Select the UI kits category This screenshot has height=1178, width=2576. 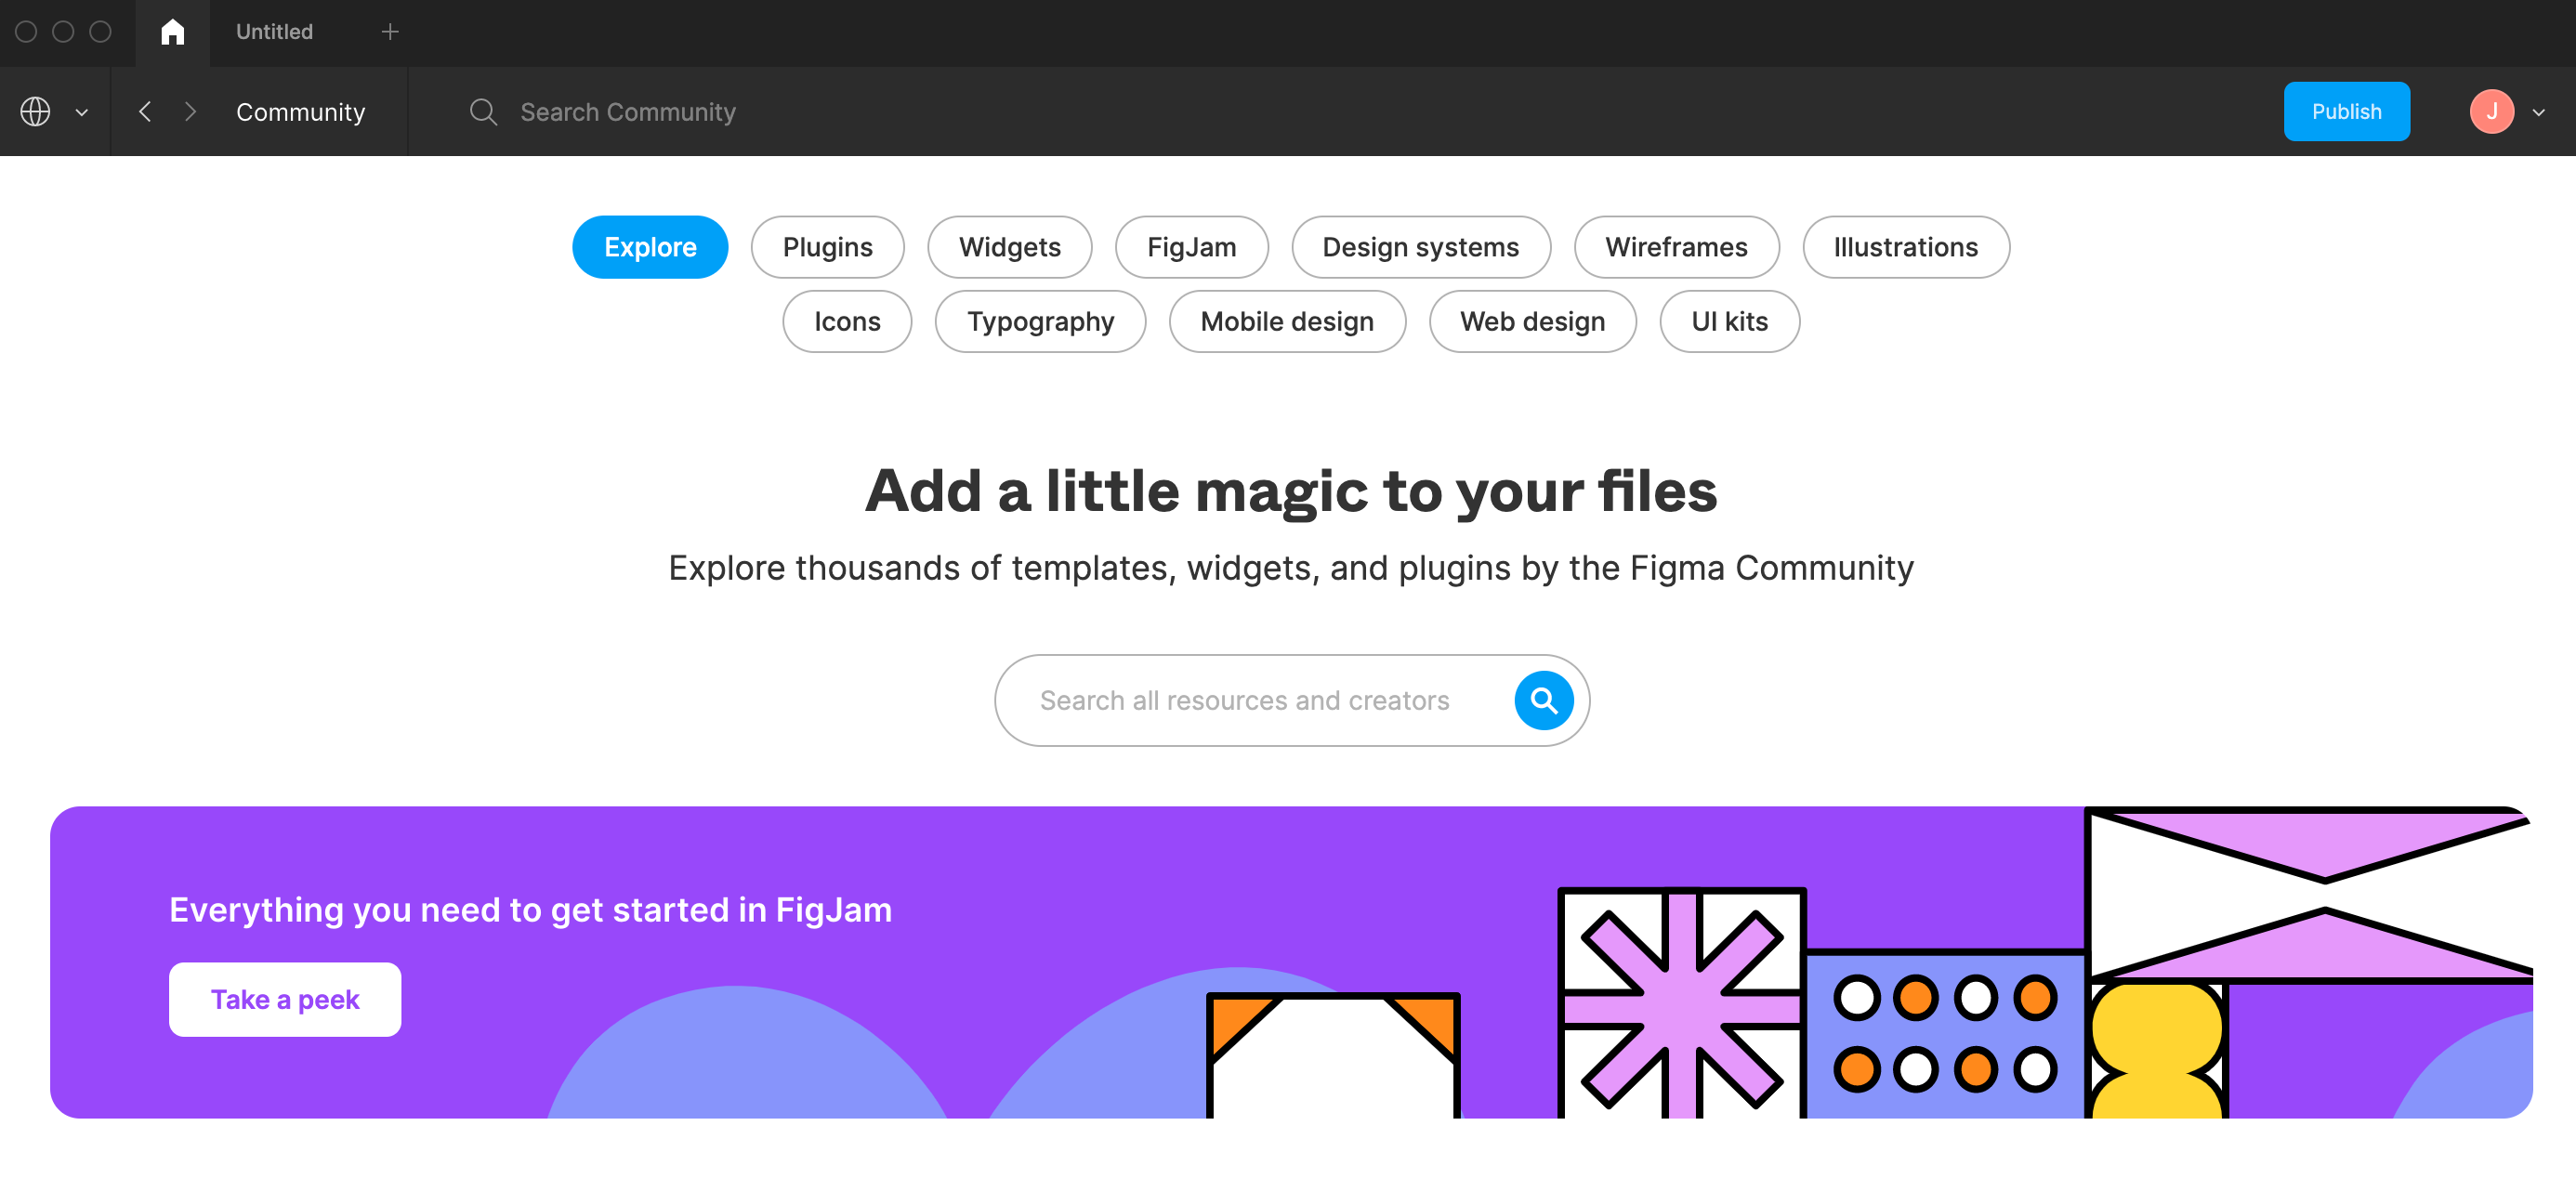pos(1729,321)
